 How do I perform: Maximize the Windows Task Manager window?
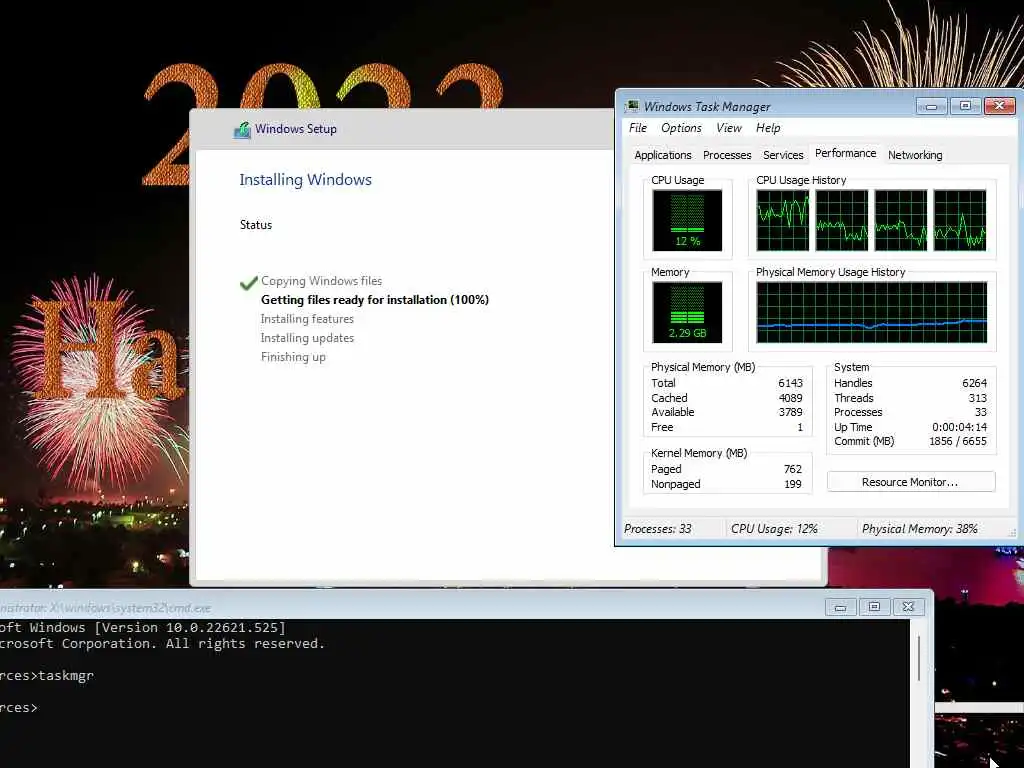pos(965,106)
